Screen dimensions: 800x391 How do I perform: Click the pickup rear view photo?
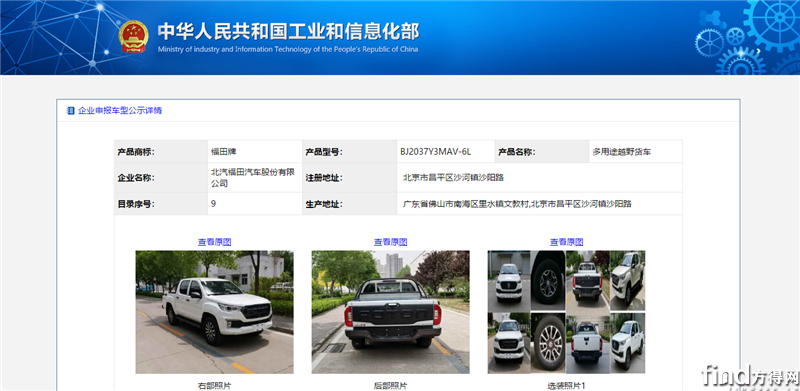tap(390, 312)
